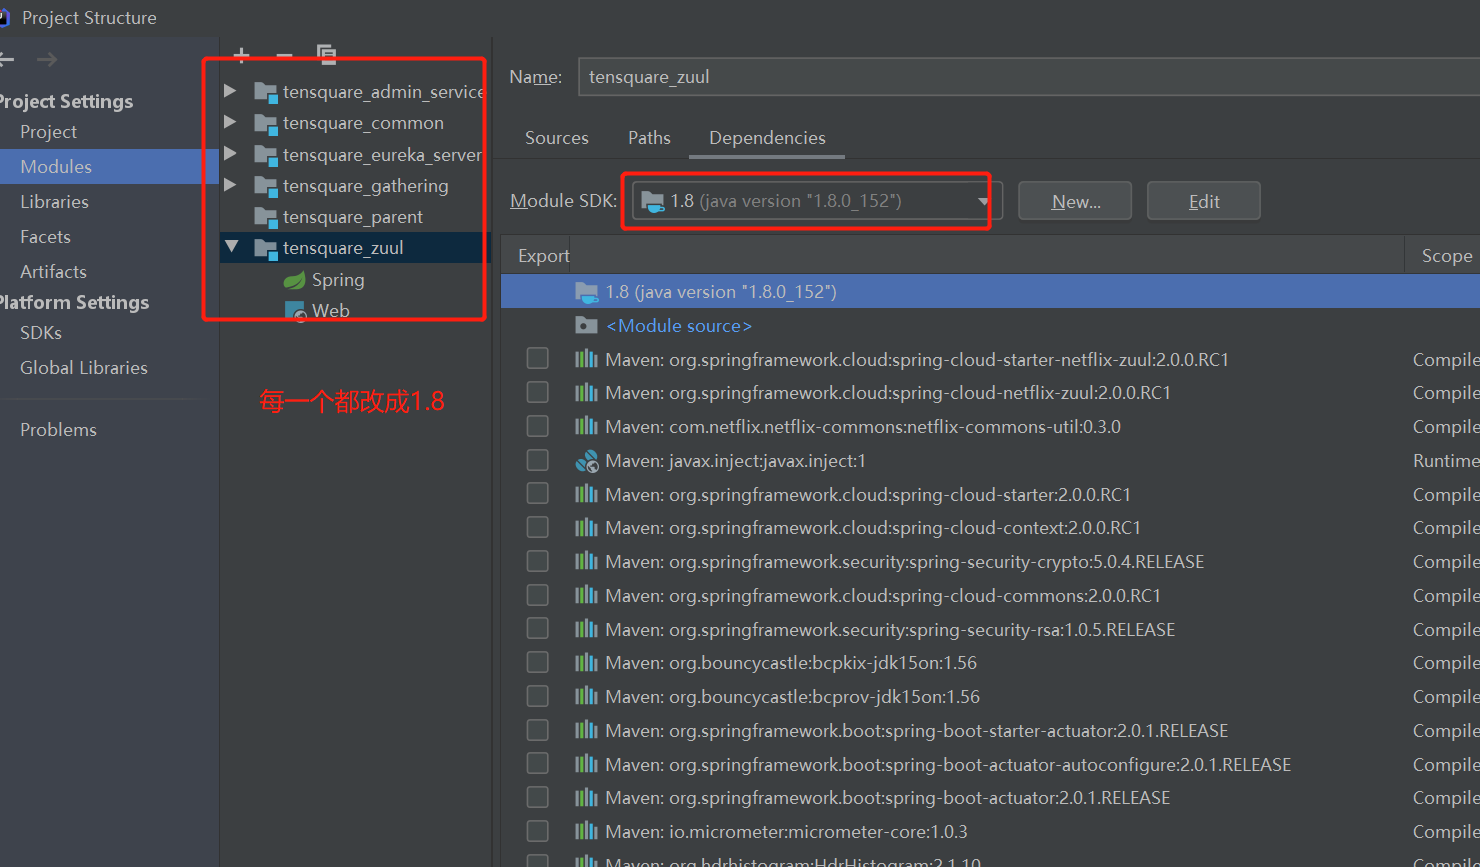Screen dimensions: 1480x867
Task: Check export for javax.inject
Action: [538, 460]
